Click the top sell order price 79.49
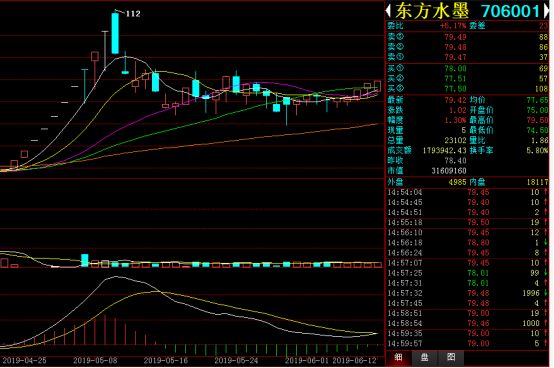The width and height of the screenshot is (554, 368). [455, 37]
